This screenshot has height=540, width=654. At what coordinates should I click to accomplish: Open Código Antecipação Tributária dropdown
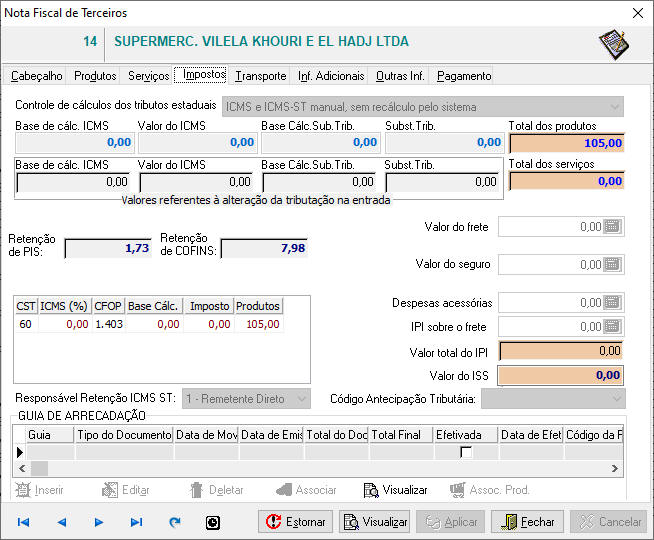pos(553,399)
